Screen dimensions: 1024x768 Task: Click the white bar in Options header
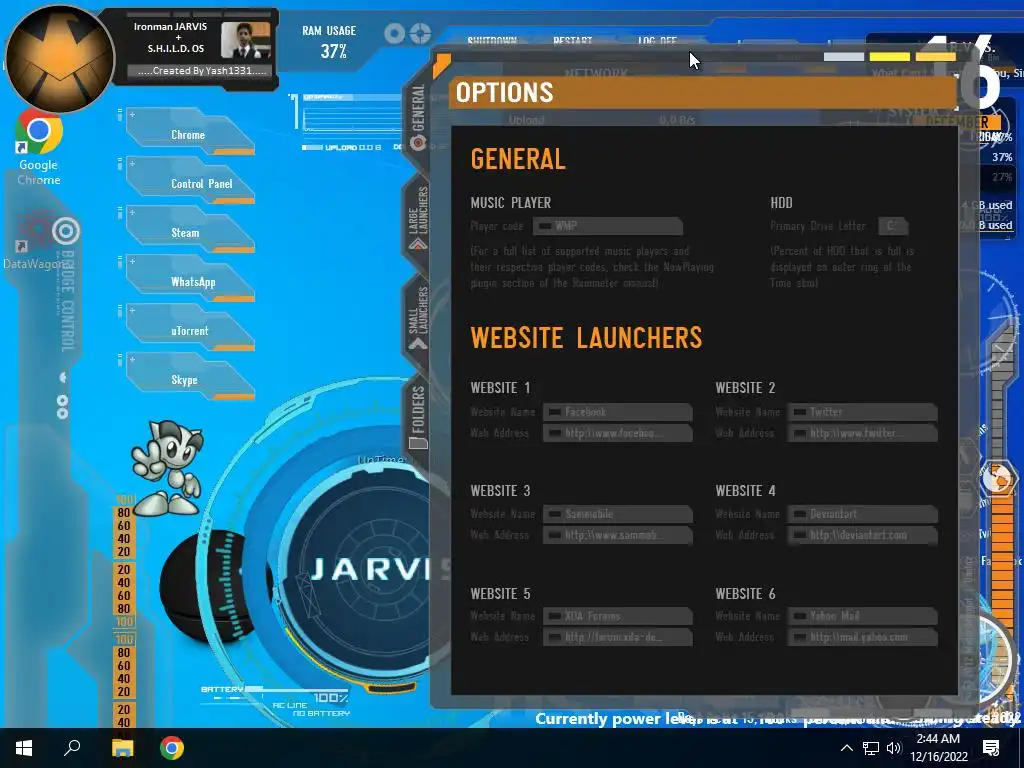(844, 57)
